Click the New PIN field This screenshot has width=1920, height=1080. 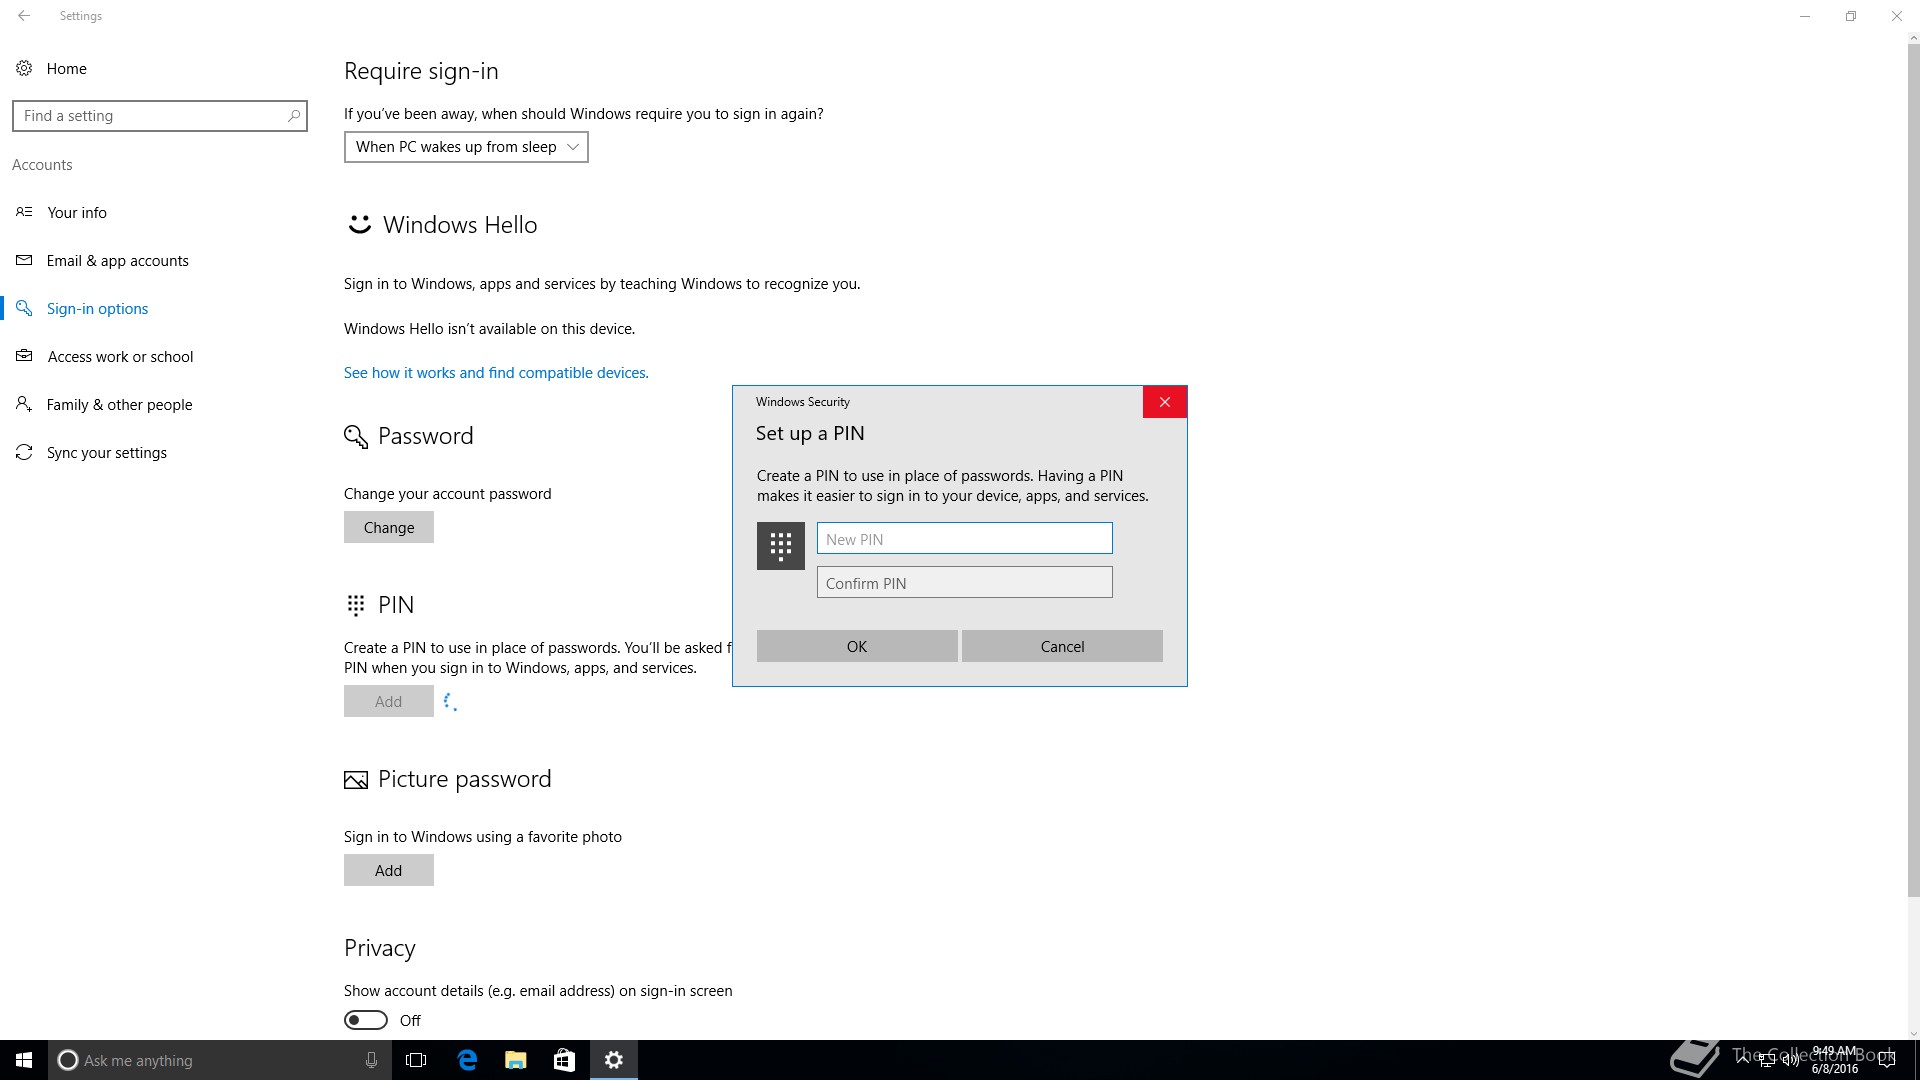click(965, 538)
